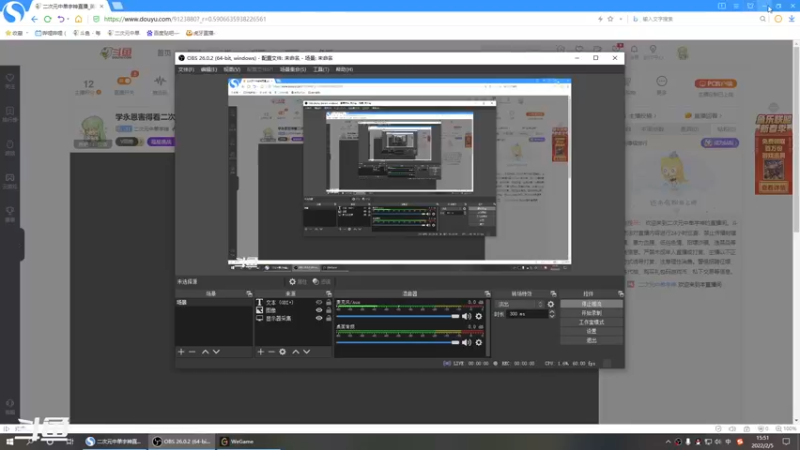Click Exit button in OBS Controls
The width and height of the screenshot is (800, 450).
pyautogui.click(x=591, y=340)
